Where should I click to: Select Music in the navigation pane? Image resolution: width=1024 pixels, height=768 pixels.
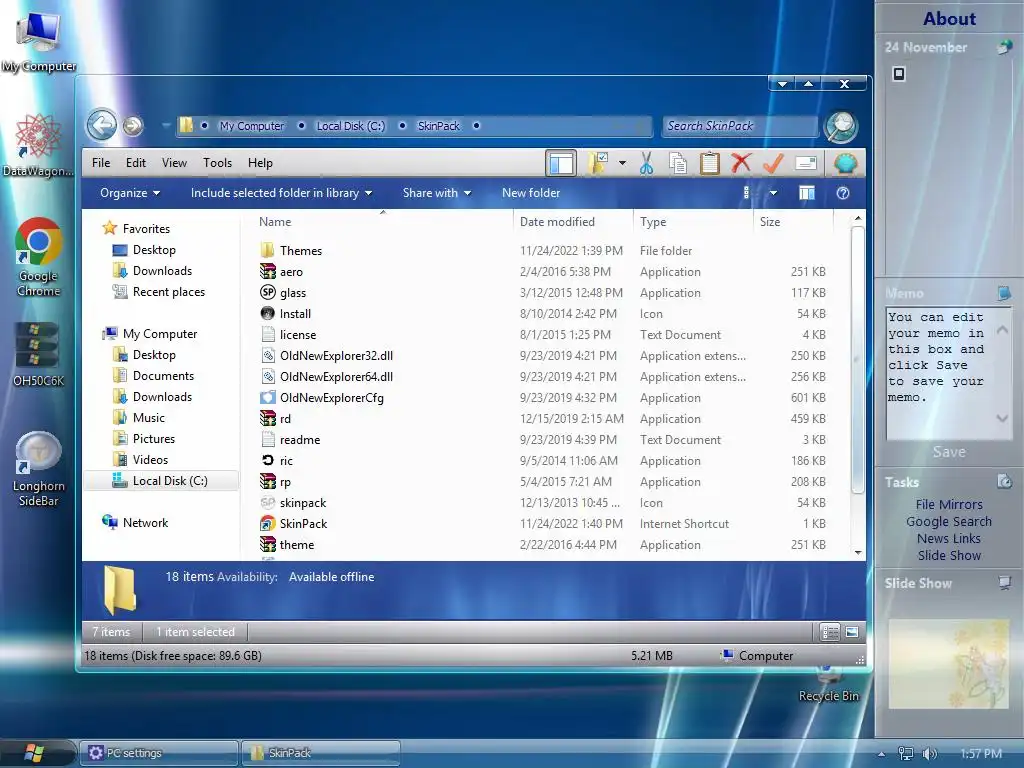(149, 417)
